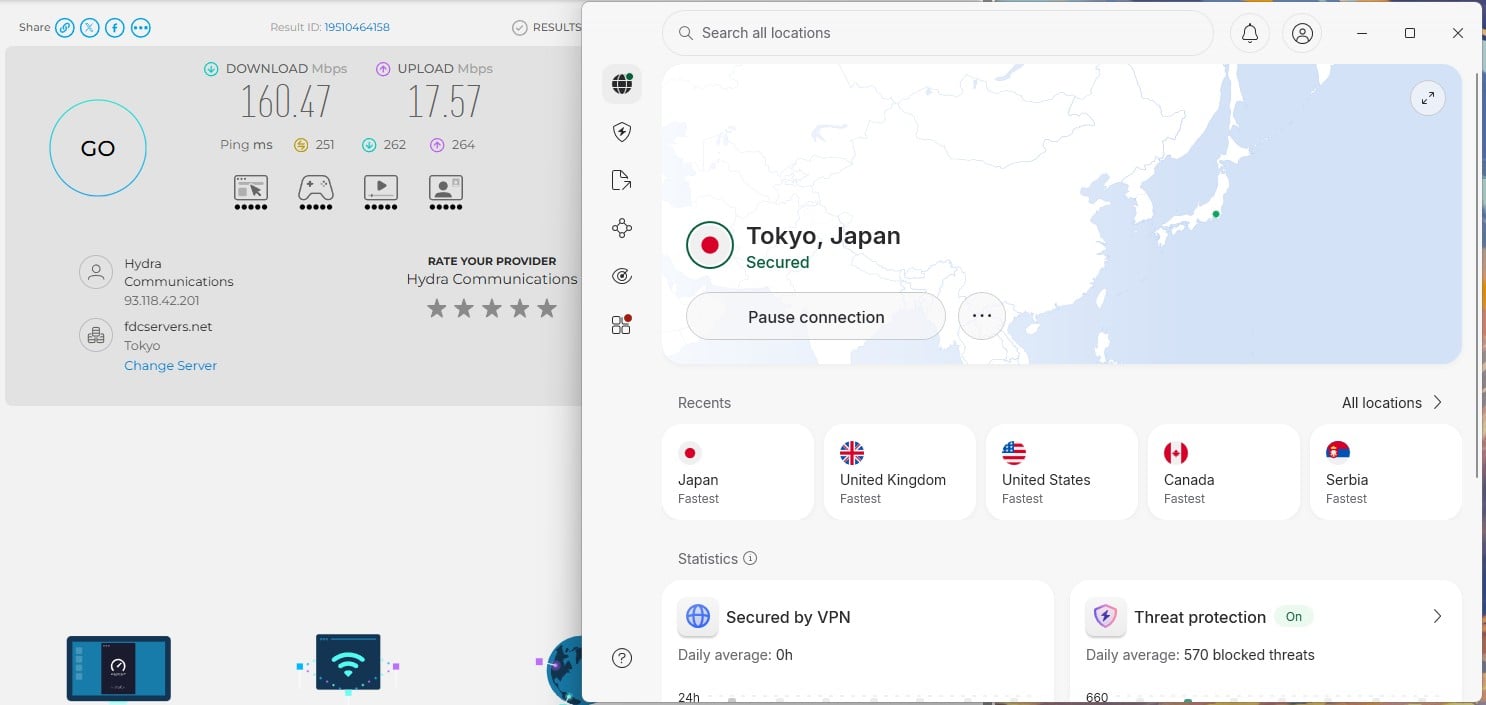Click the Secured status text
This screenshot has width=1486, height=705.
(x=778, y=263)
